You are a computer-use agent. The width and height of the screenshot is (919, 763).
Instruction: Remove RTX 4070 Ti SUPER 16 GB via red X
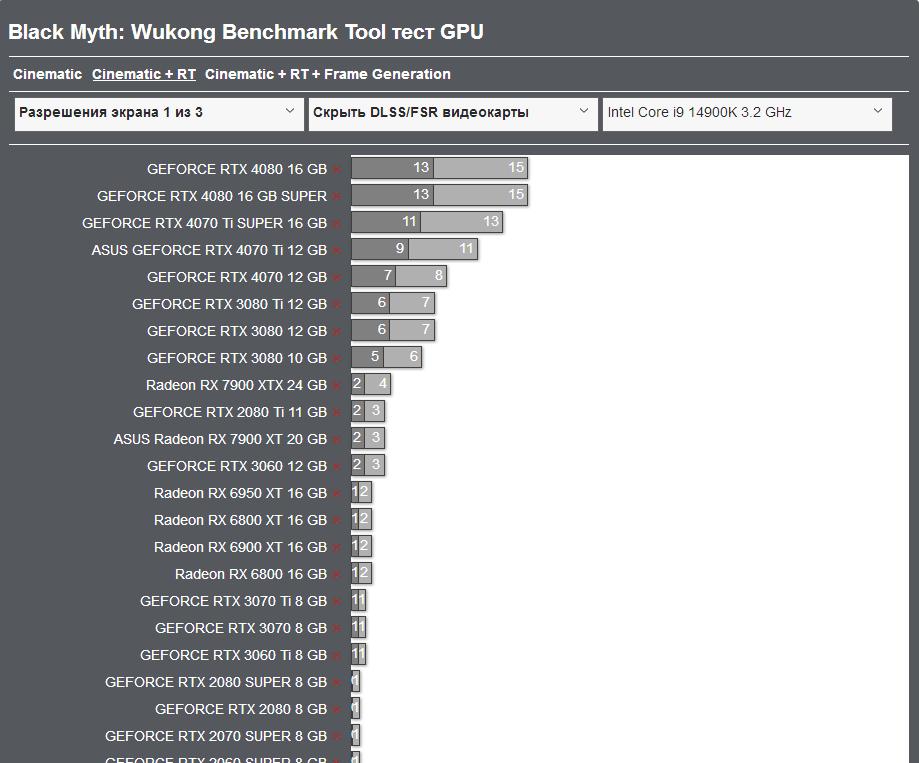click(x=336, y=223)
